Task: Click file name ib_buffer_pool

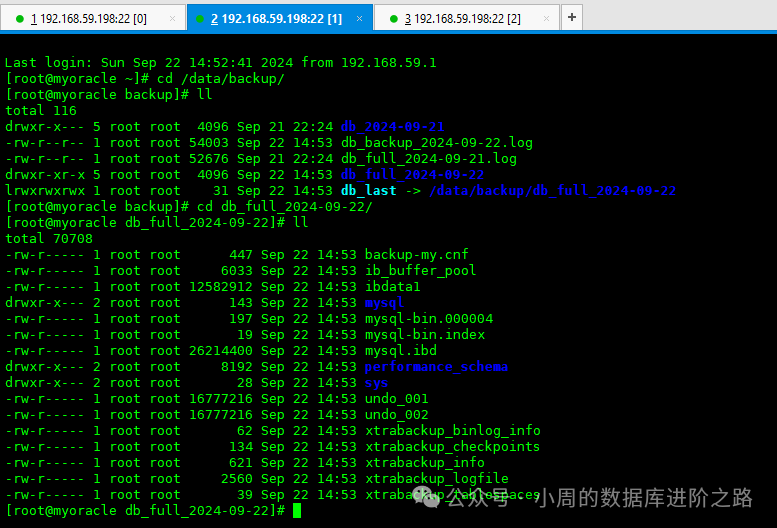Action: [420, 270]
